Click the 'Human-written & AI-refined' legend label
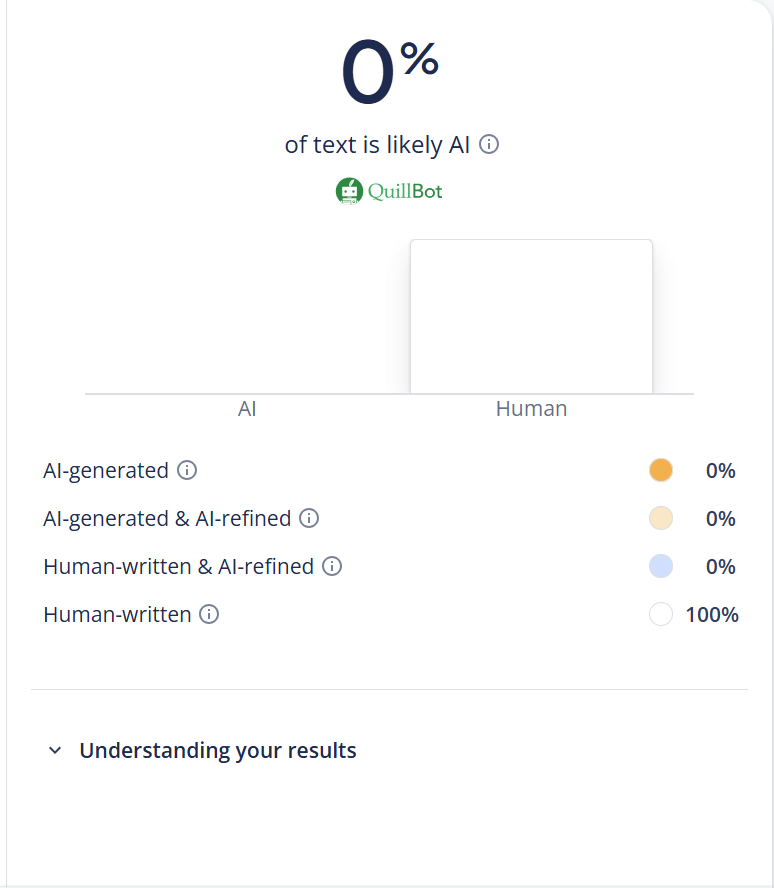The width and height of the screenshot is (774, 888). (178, 566)
